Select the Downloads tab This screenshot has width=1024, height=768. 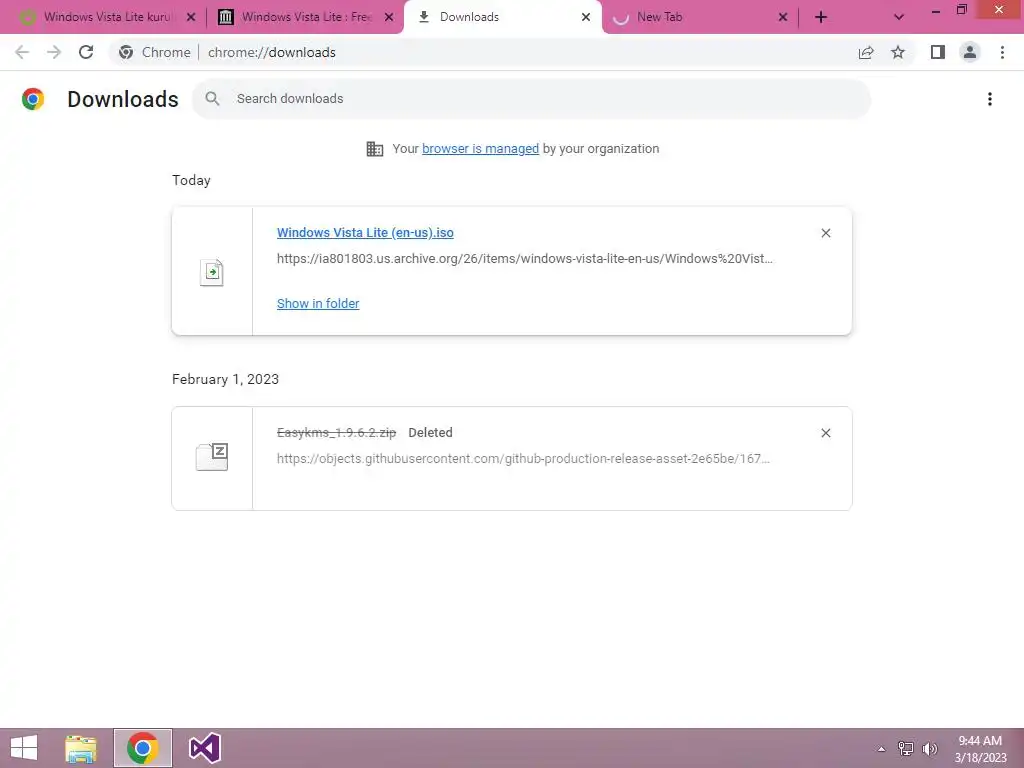pos(502,17)
